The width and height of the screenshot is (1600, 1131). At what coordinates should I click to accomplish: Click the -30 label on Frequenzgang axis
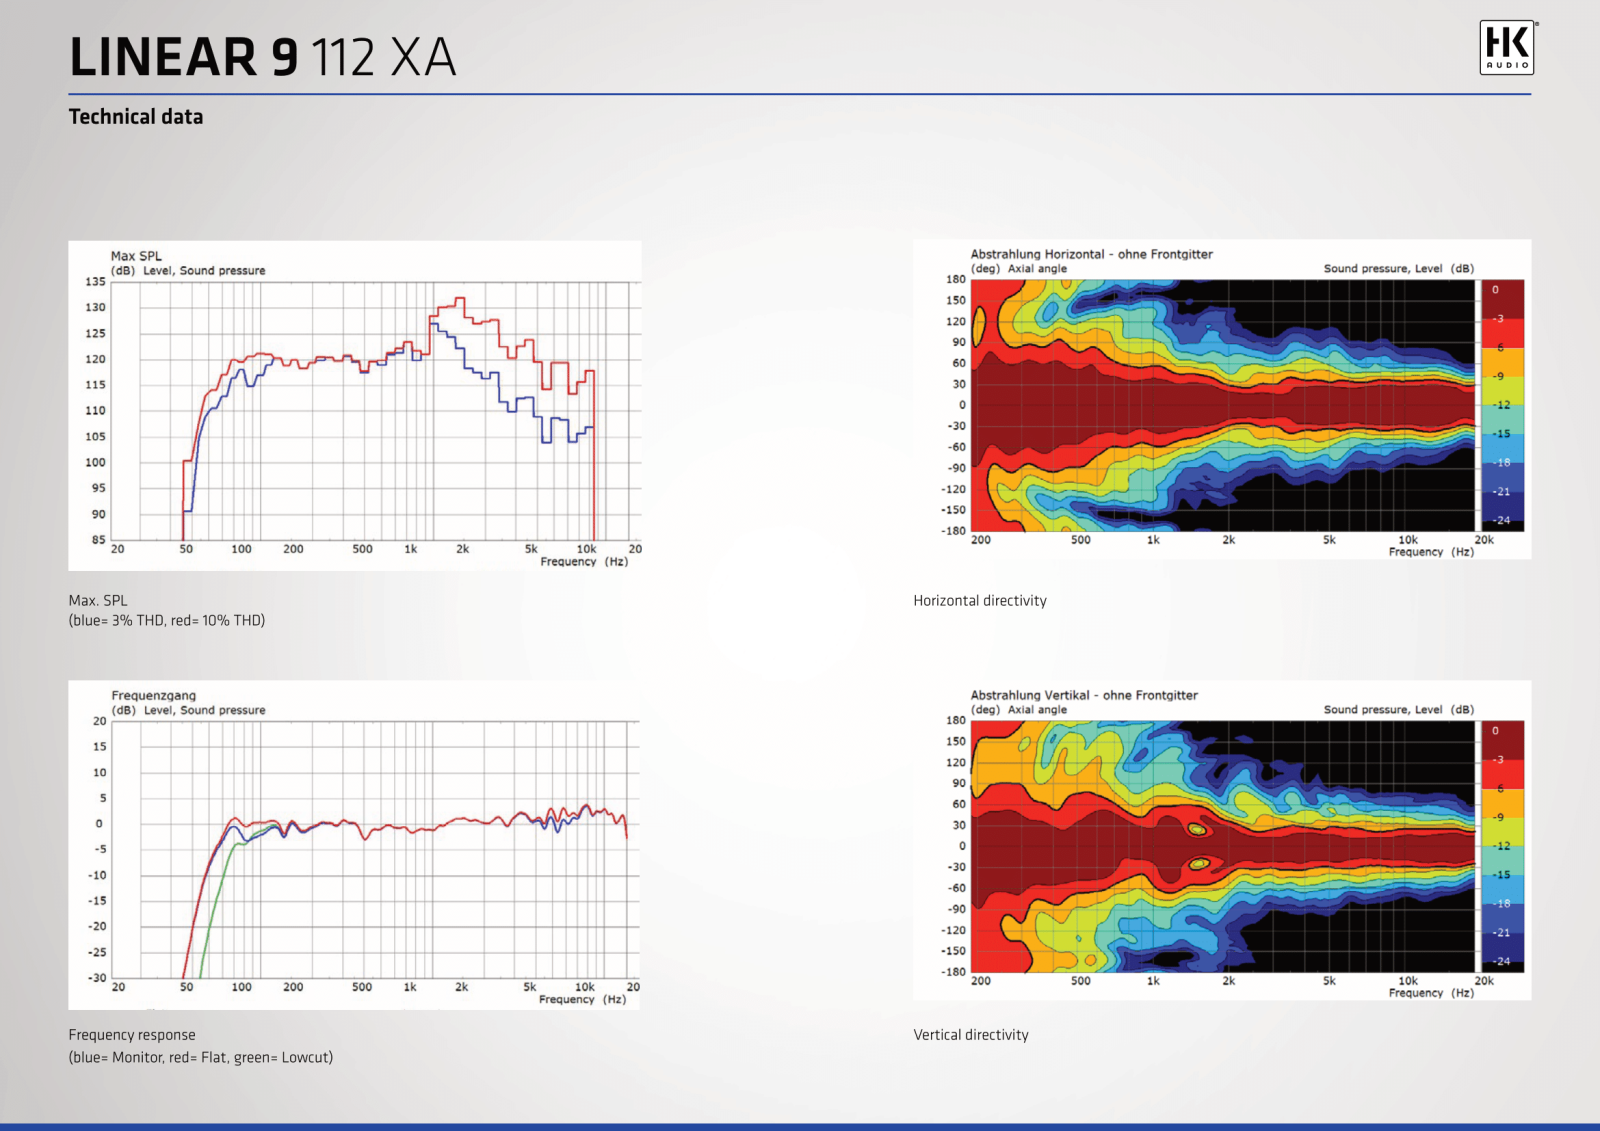click(x=96, y=978)
